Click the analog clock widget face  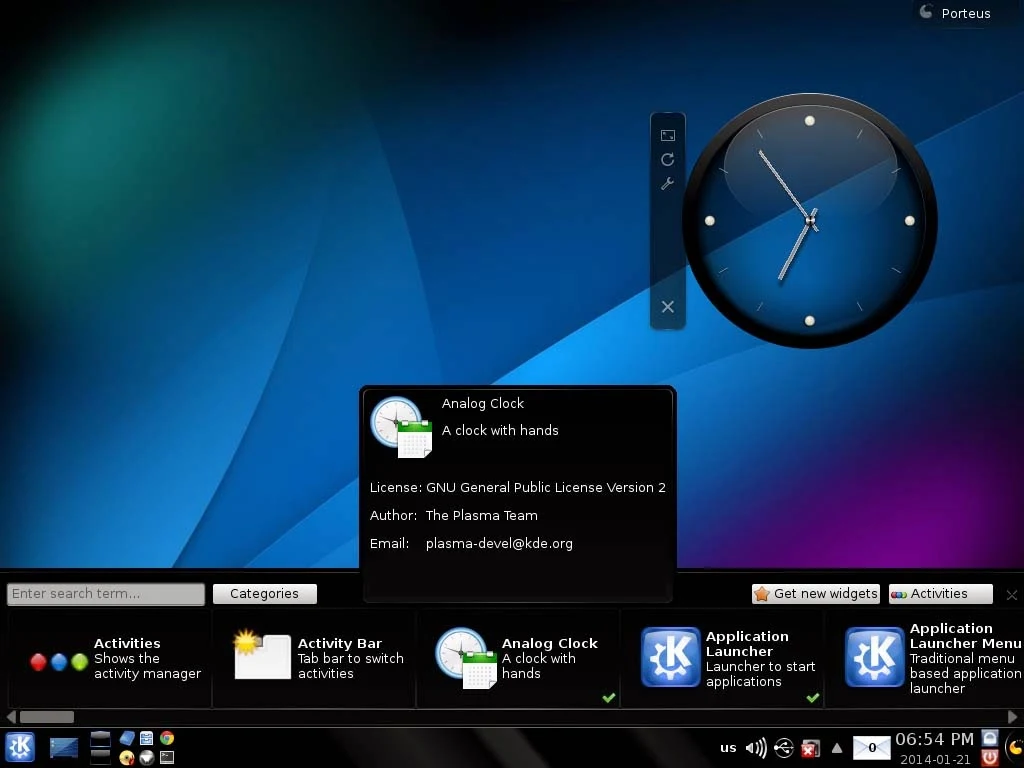810,221
